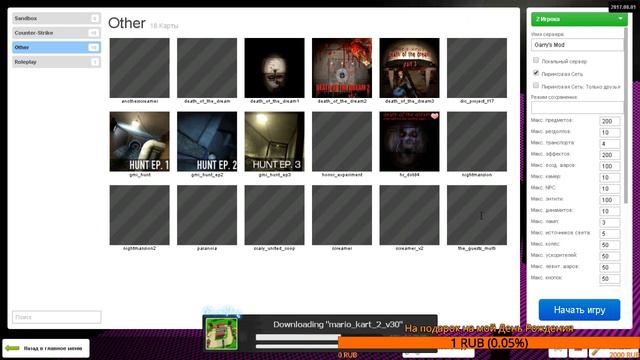This screenshot has width=640, height=360.
Task: Open the Roleplay map category
Action: tap(56, 62)
